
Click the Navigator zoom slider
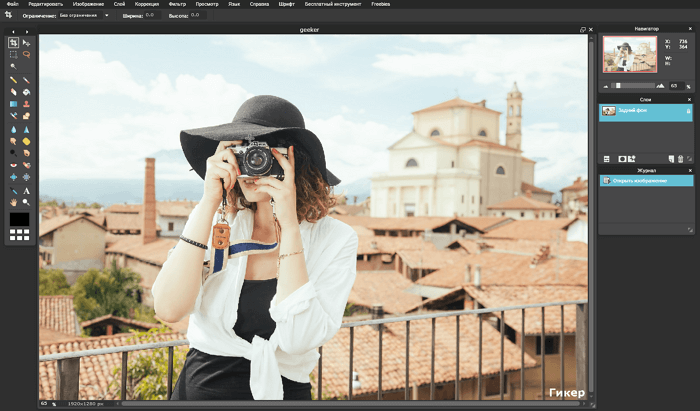pyautogui.click(x=642, y=86)
